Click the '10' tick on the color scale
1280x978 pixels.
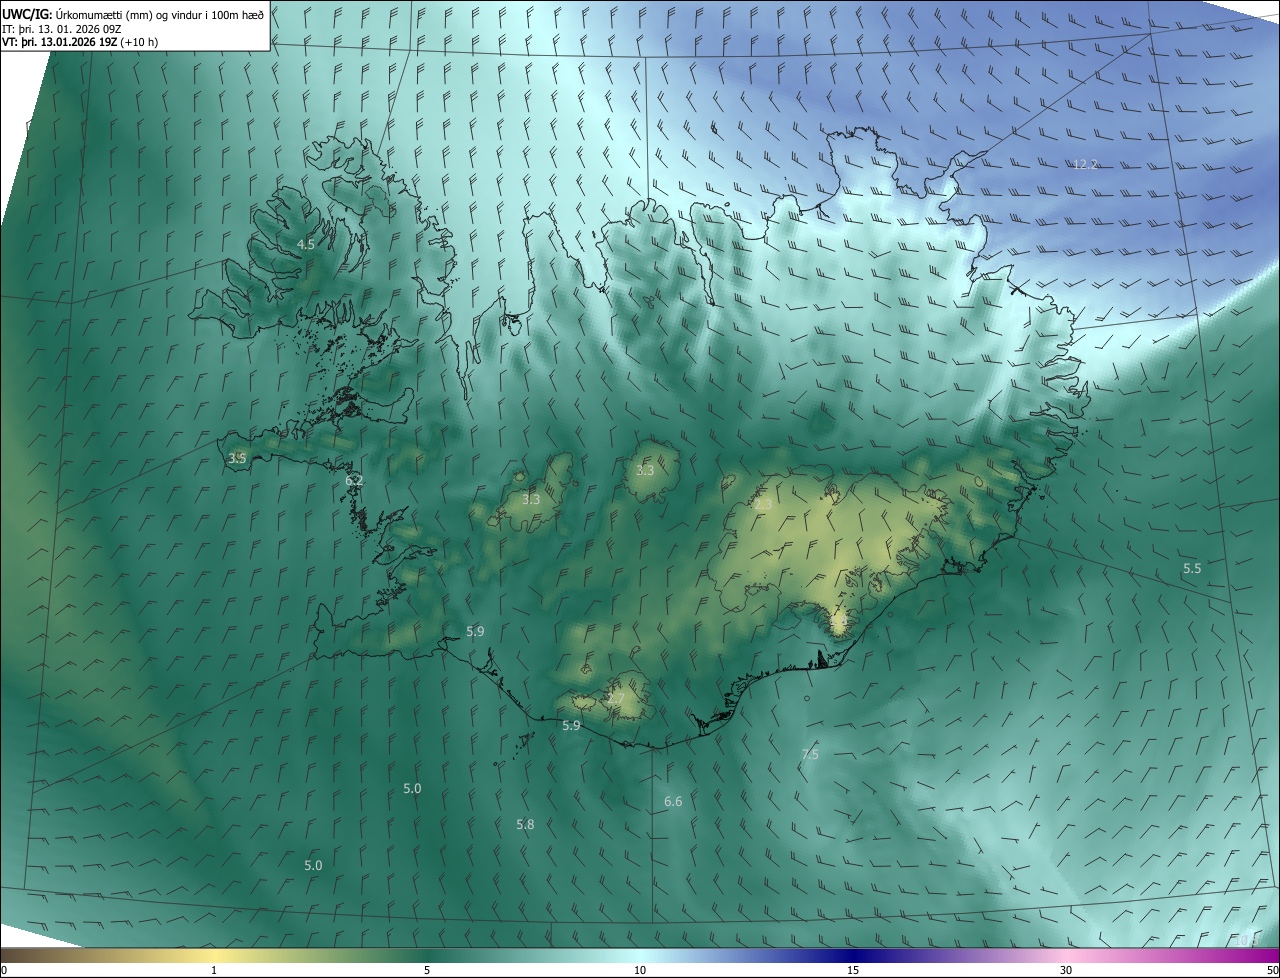pos(640,970)
